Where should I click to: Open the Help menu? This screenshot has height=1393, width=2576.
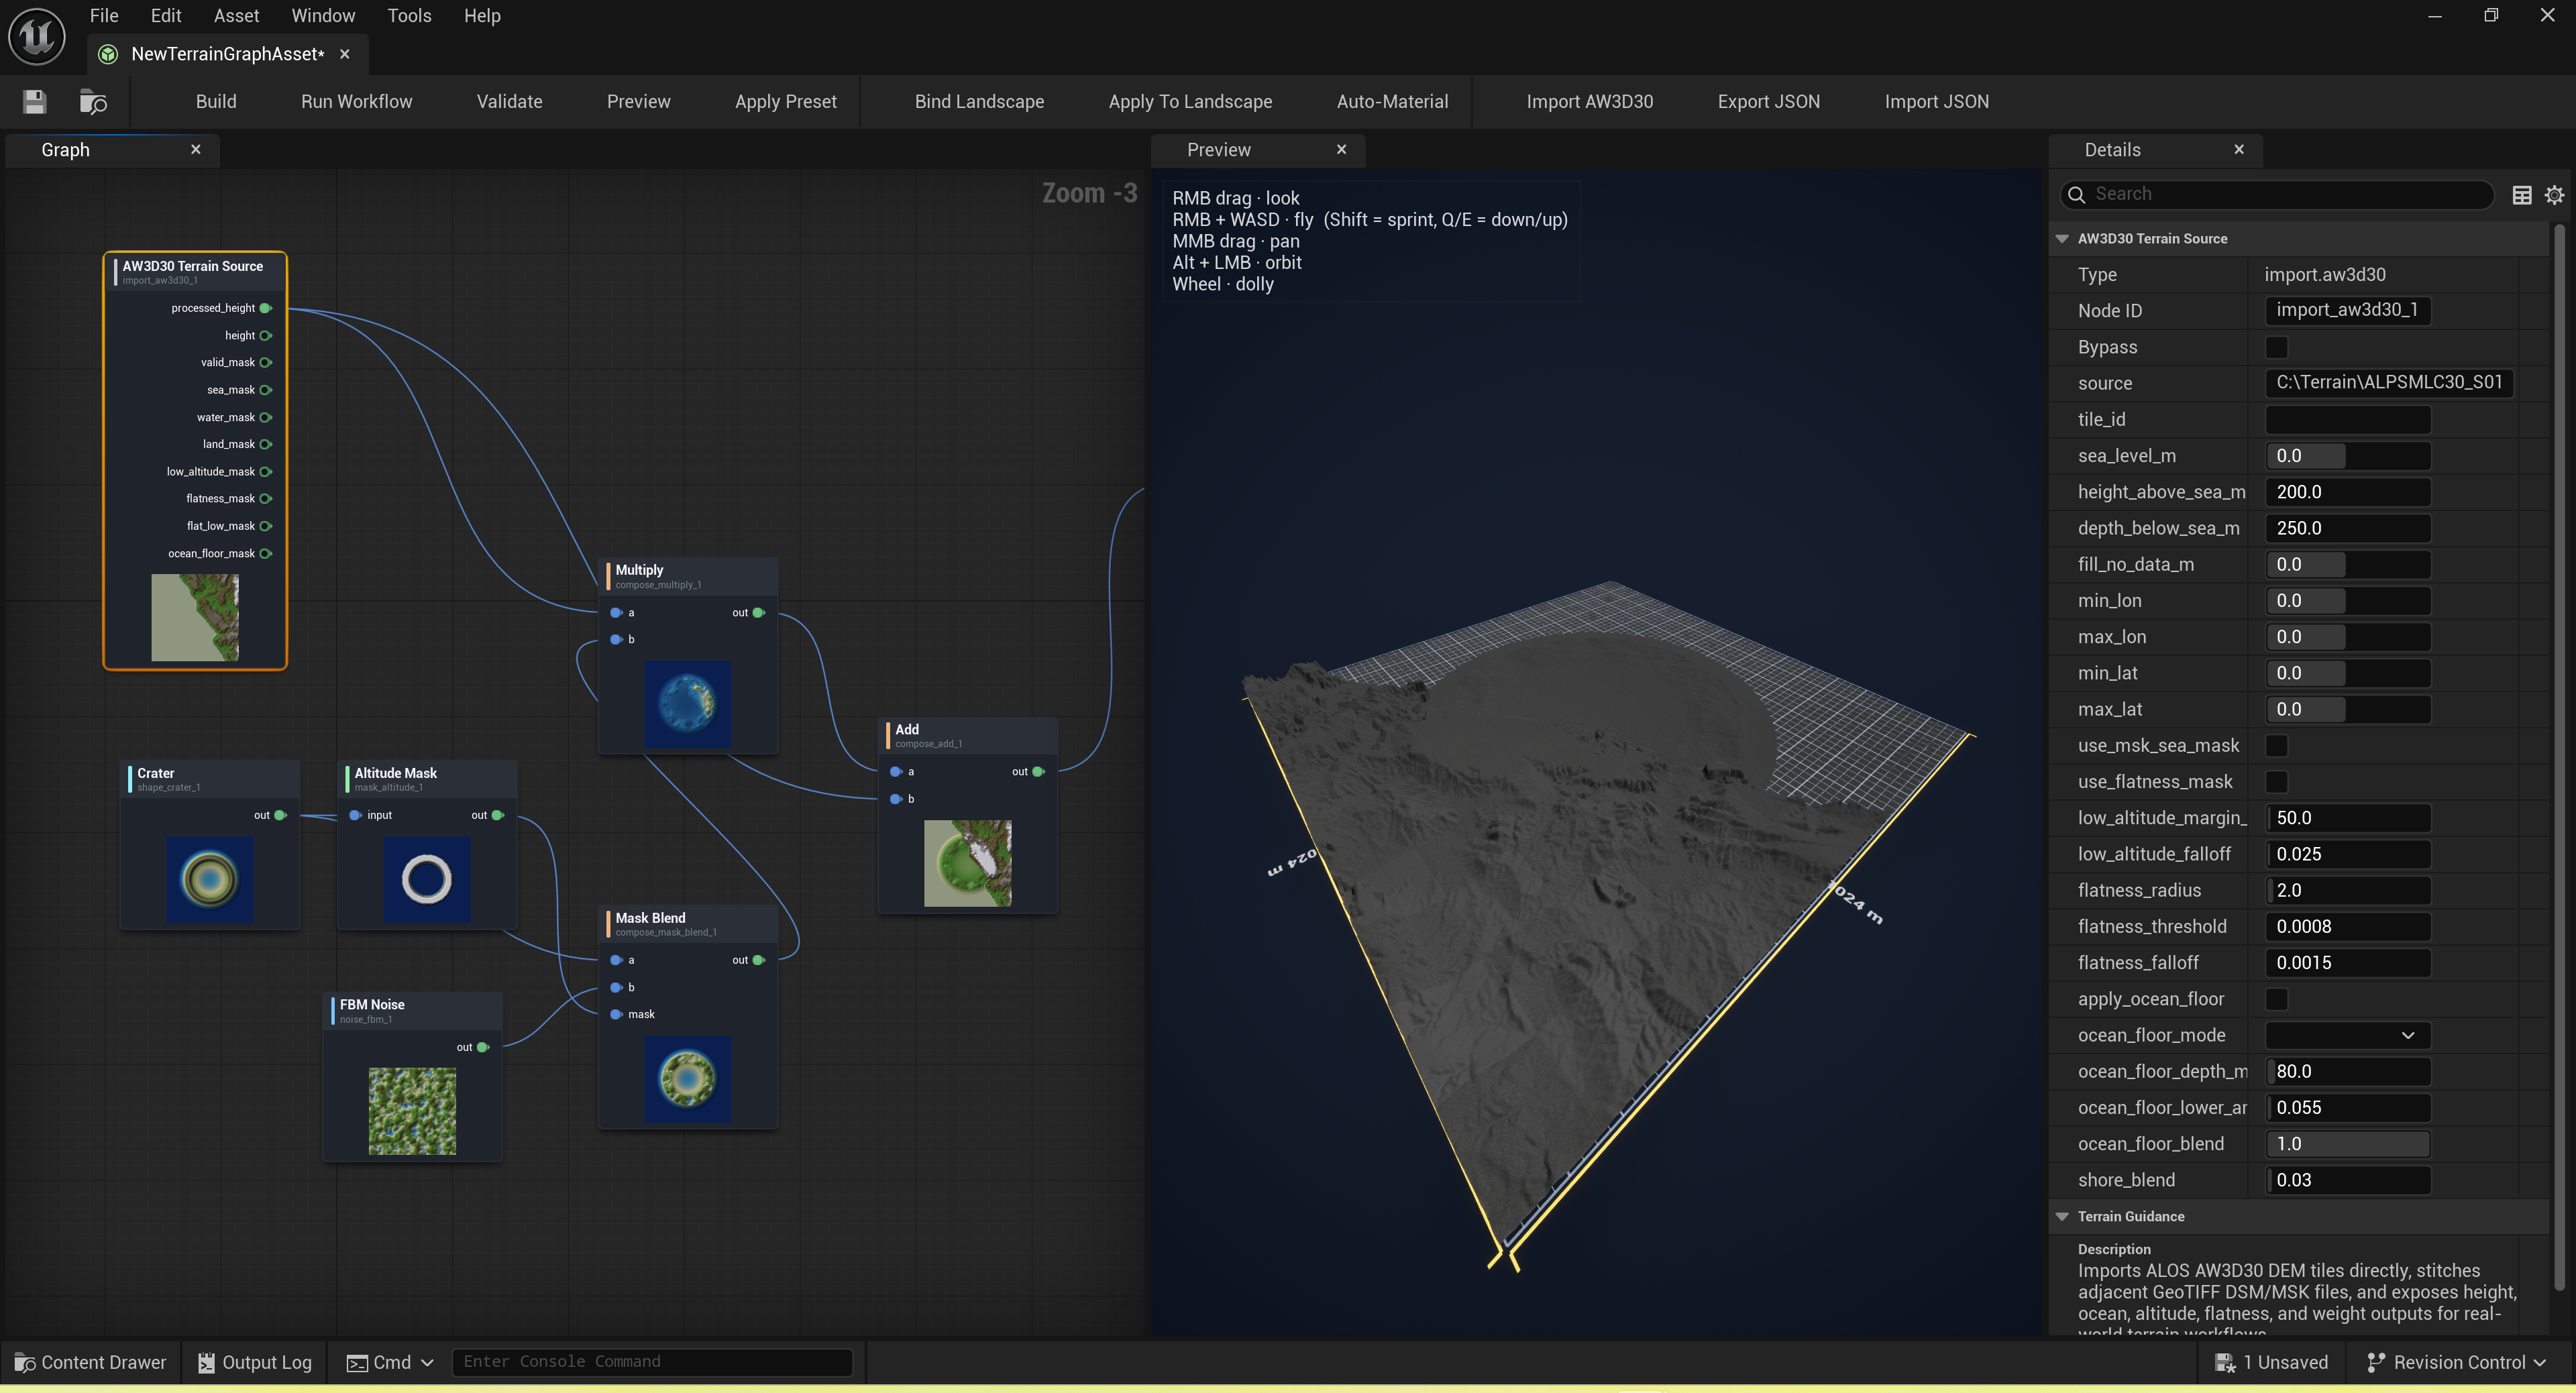(482, 16)
